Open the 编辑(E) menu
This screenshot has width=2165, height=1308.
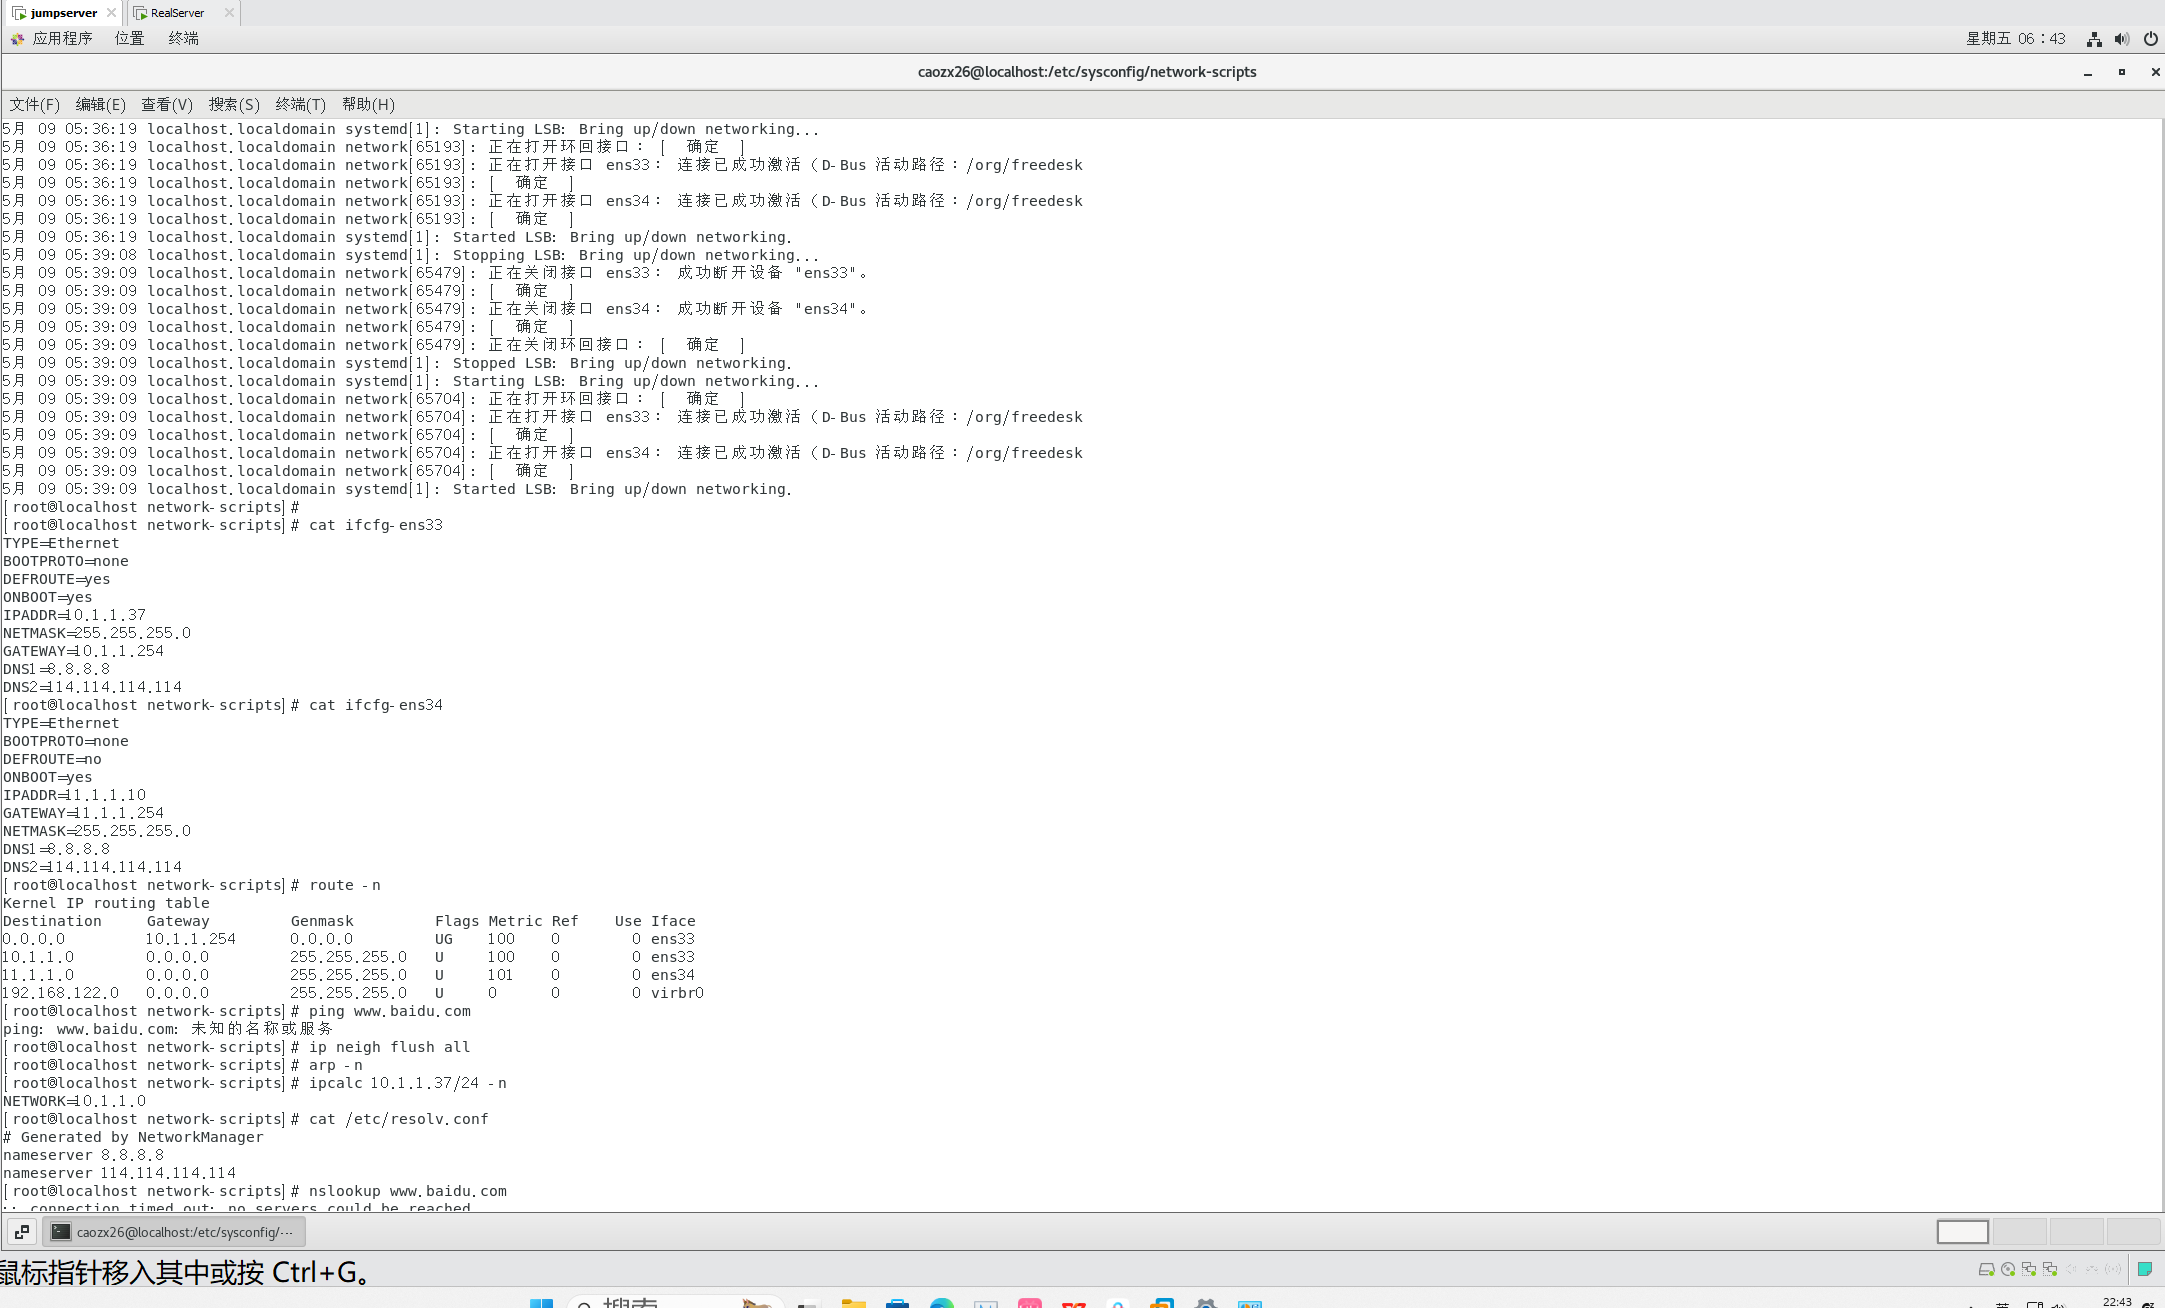point(100,104)
